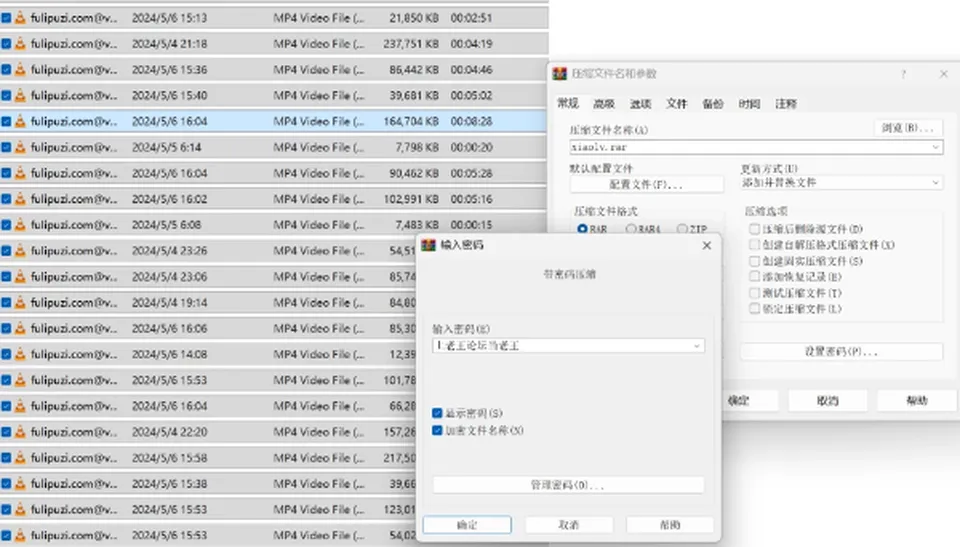Enable 创建固实压缩文件(S) option
This screenshot has height=547, width=960.
point(754,261)
